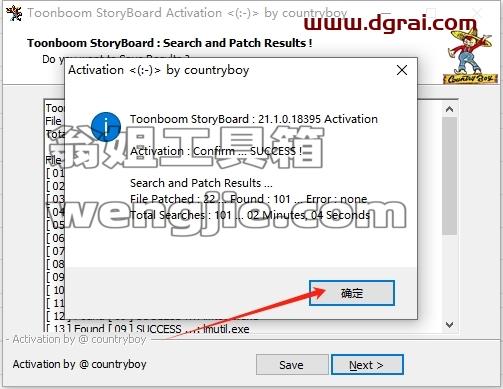Click the app icon in main title bar

pyautogui.click(x=14, y=13)
